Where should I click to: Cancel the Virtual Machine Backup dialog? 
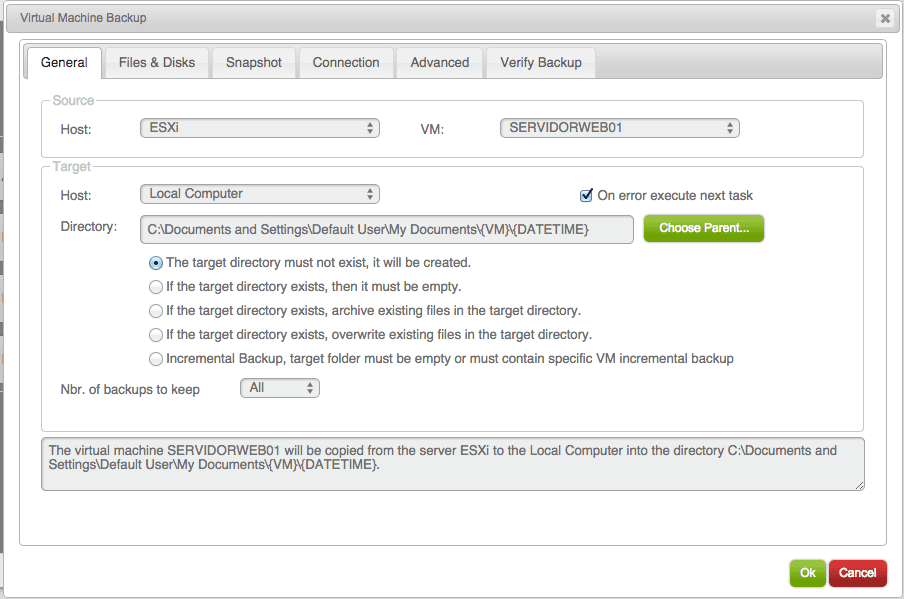point(857,573)
